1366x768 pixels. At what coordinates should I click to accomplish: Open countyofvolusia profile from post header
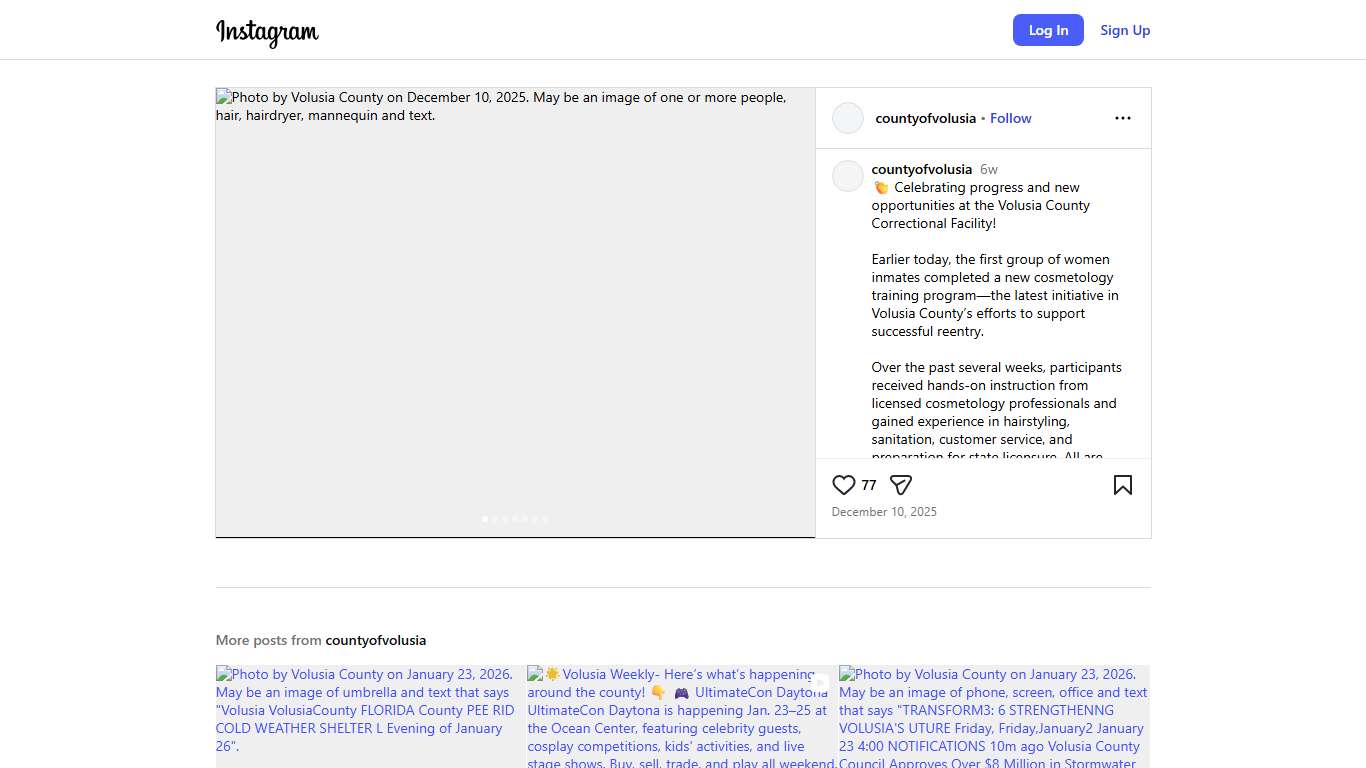(x=925, y=118)
